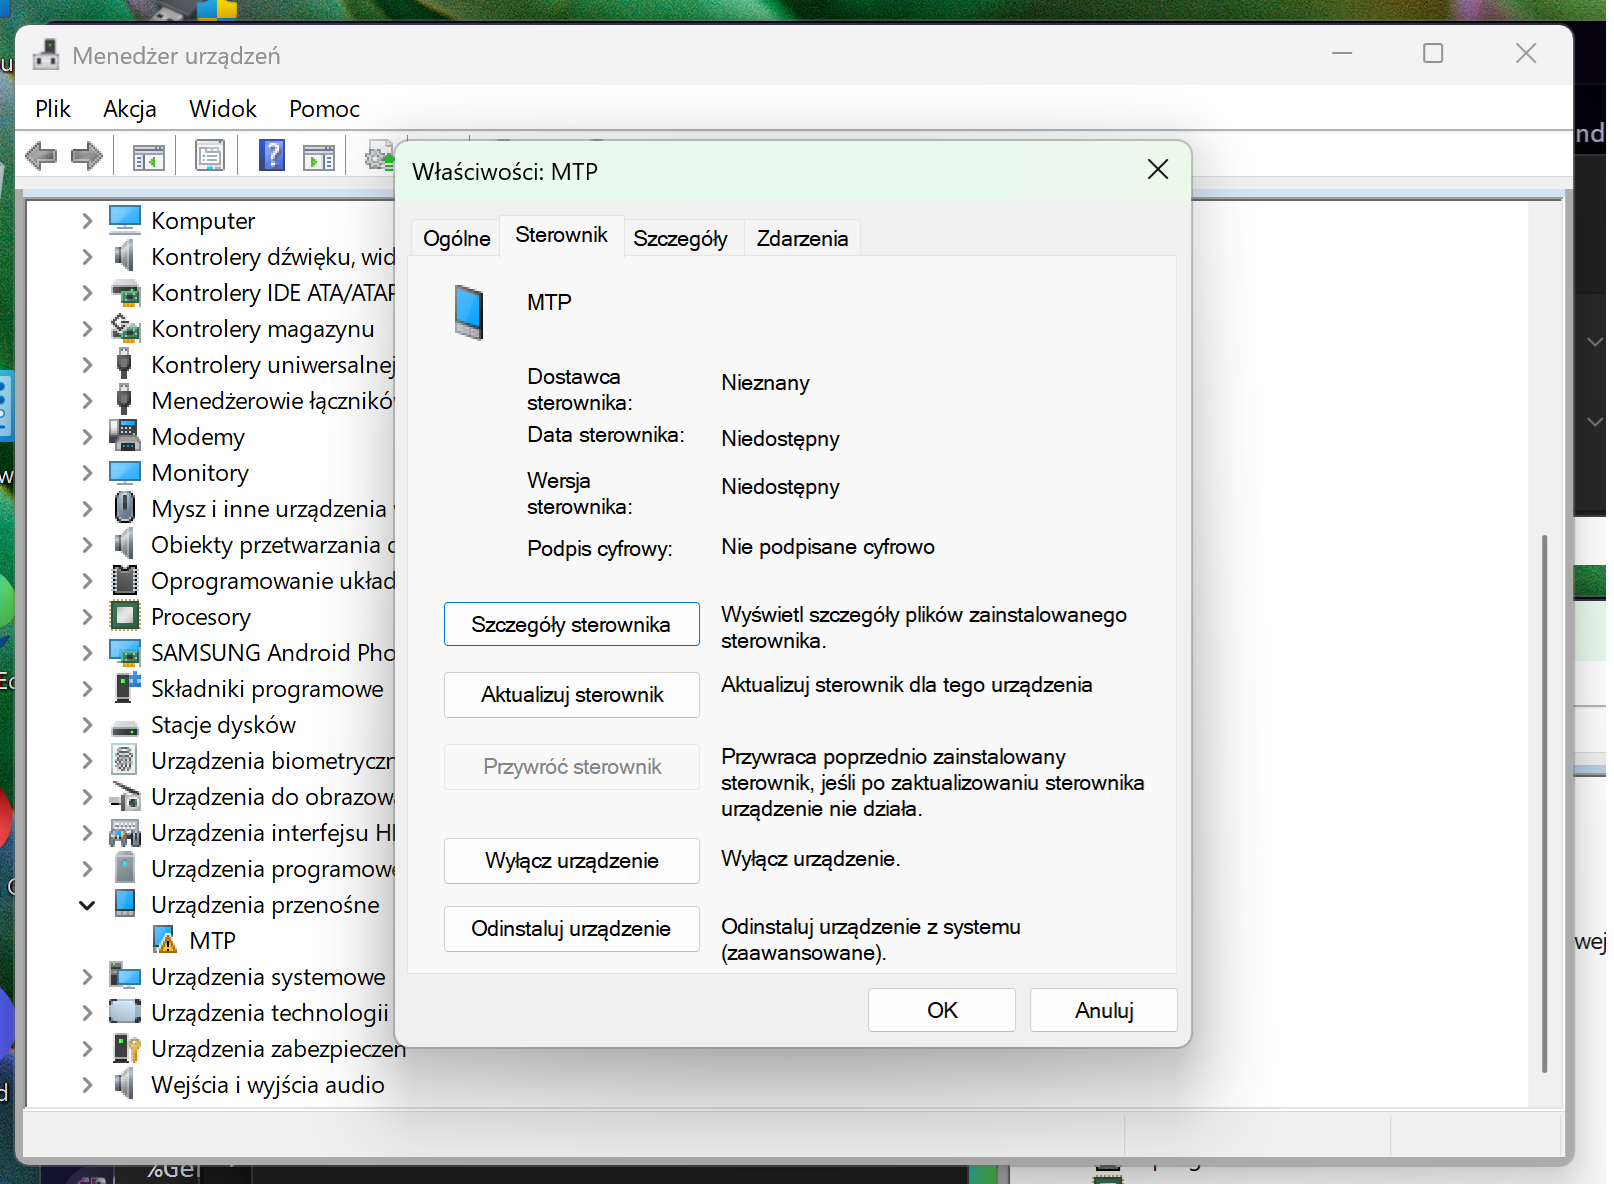Collapse Urządzenia przenośne in the tree
1614x1184 pixels.
[x=87, y=904]
